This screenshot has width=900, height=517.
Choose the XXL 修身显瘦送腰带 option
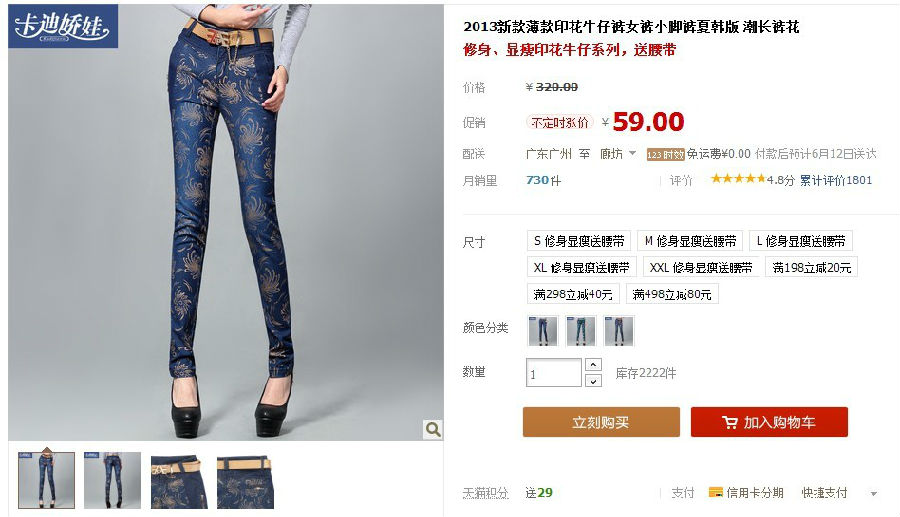pos(701,267)
